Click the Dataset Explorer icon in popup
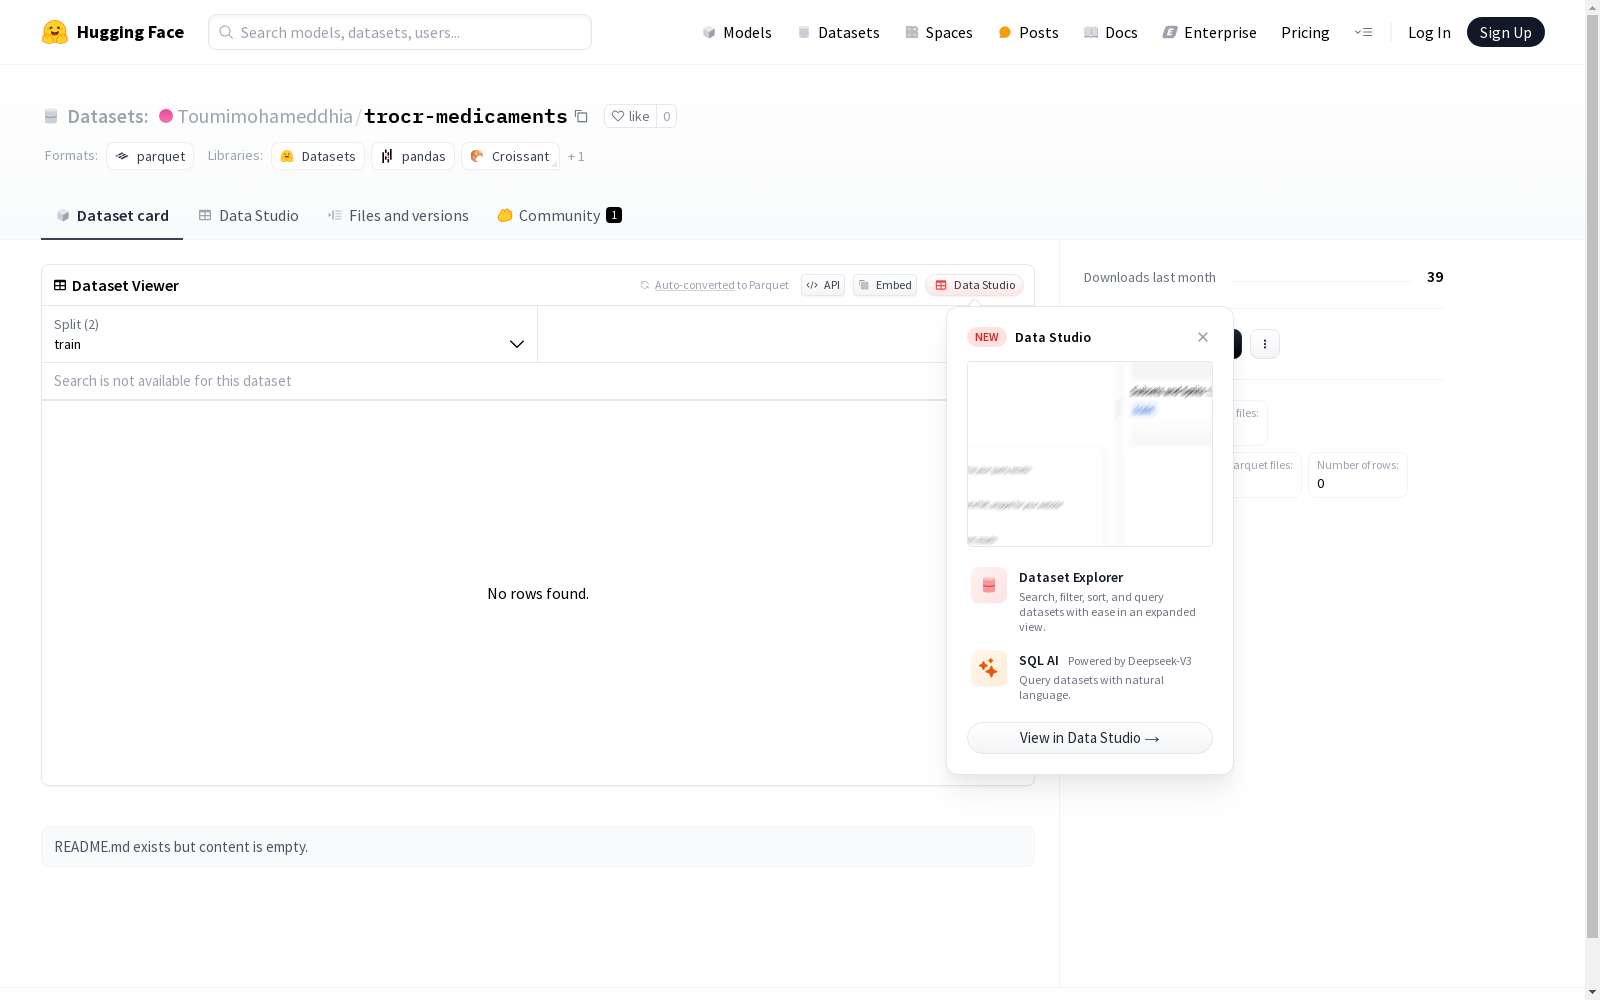The image size is (1600, 1000). point(989,586)
